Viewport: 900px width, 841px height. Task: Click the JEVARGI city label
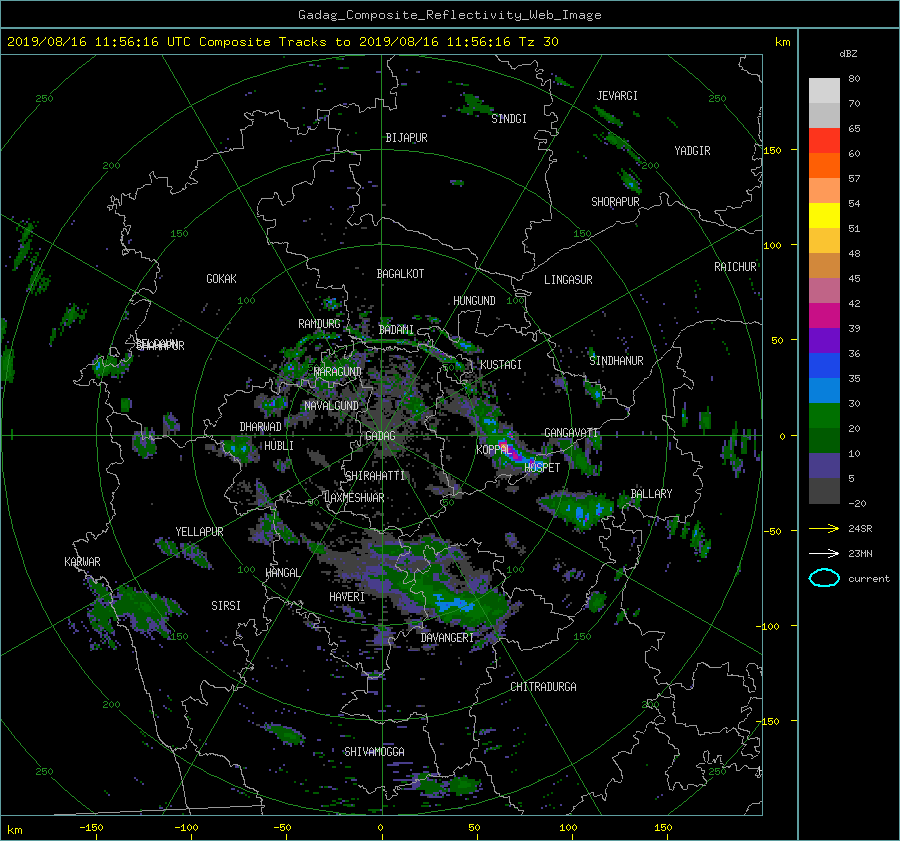(x=617, y=96)
